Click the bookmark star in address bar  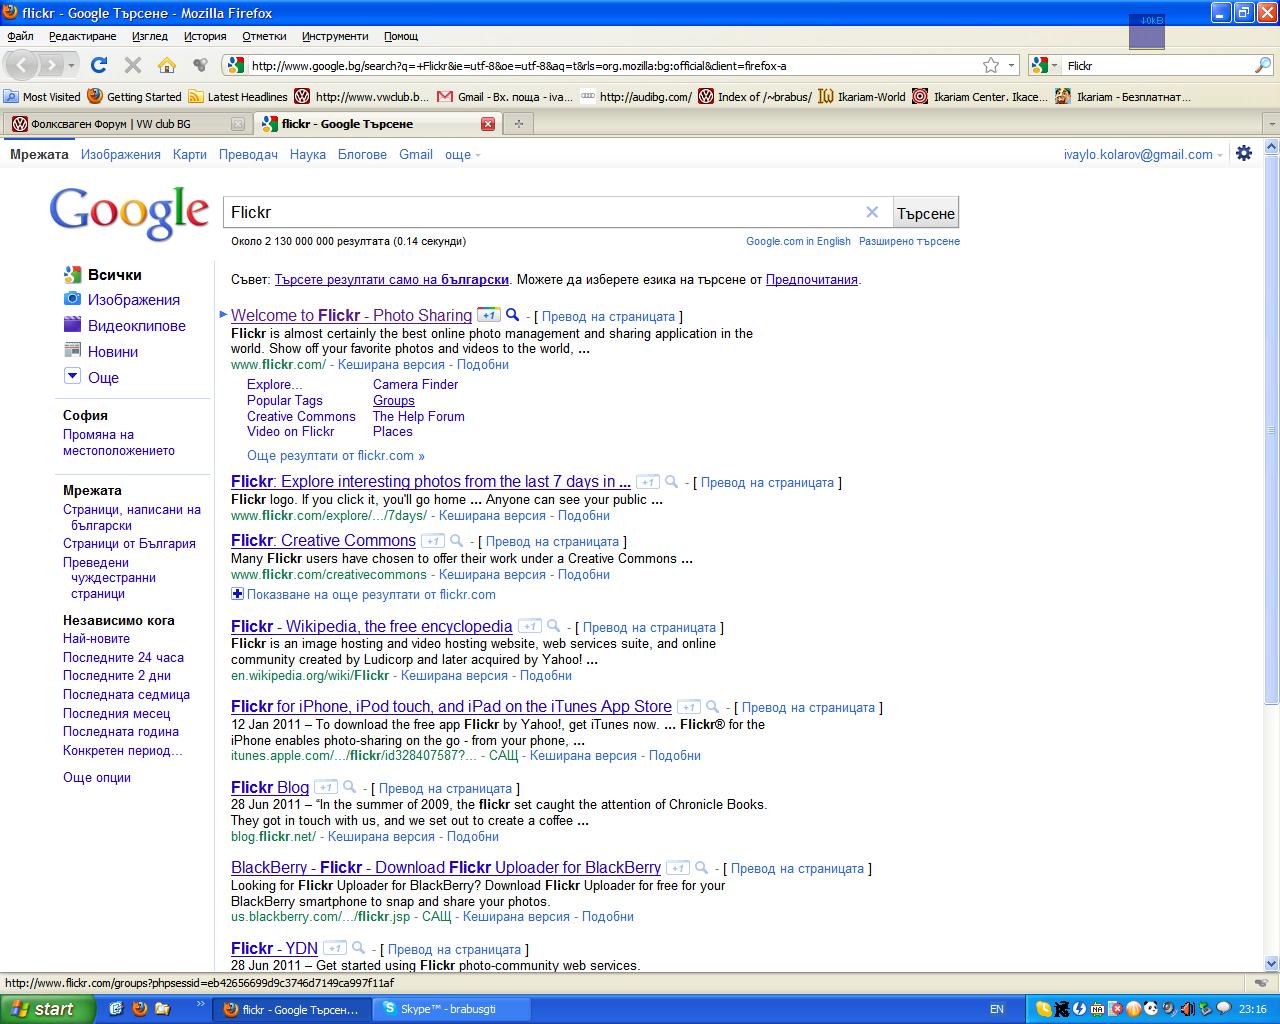coord(990,65)
